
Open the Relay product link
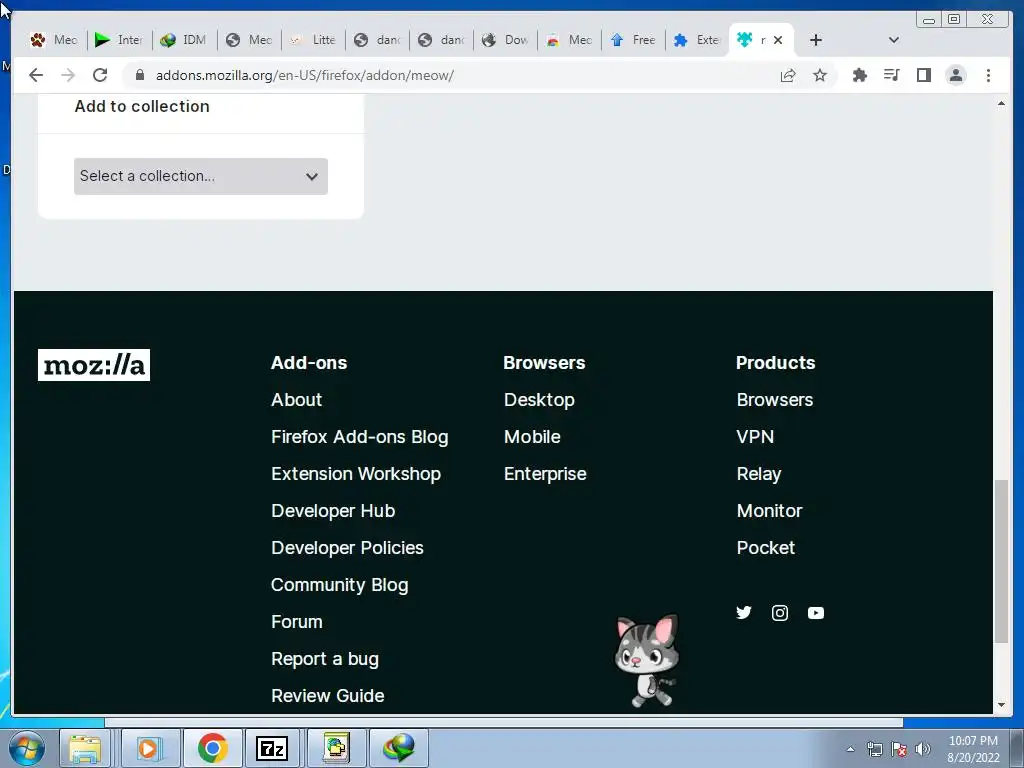[759, 473]
